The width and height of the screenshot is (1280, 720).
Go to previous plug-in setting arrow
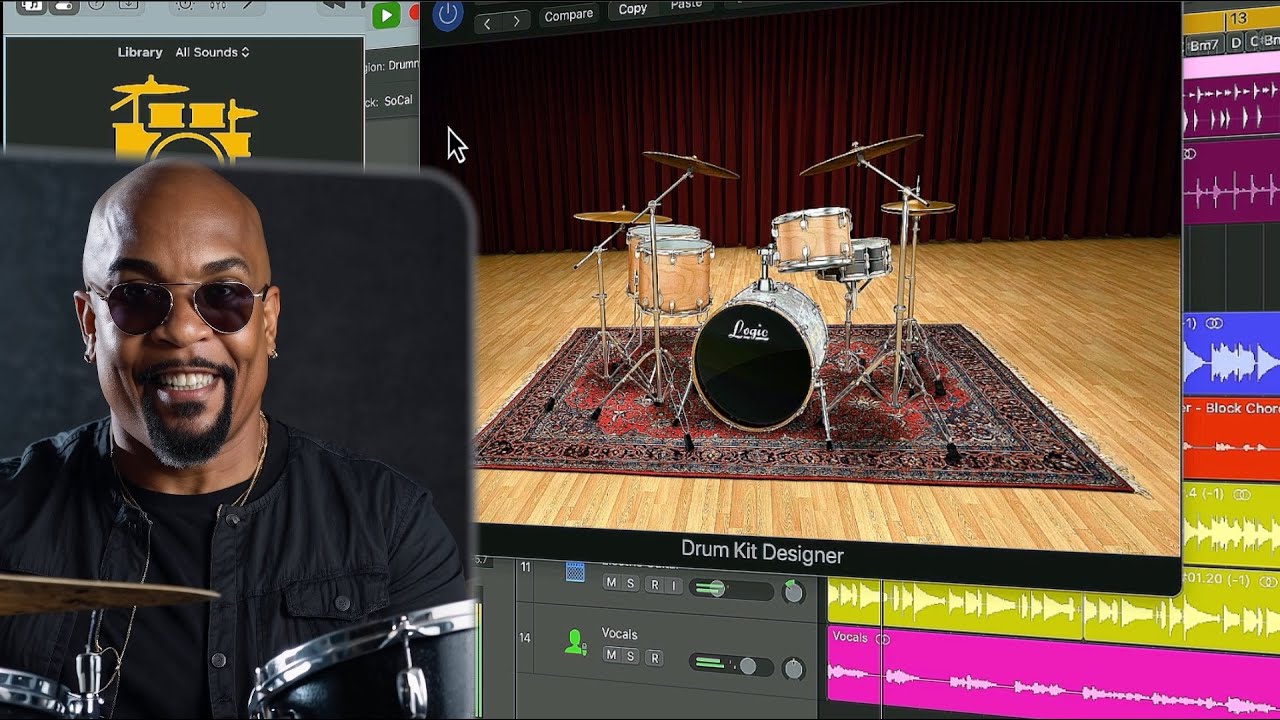click(x=487, y=22)
